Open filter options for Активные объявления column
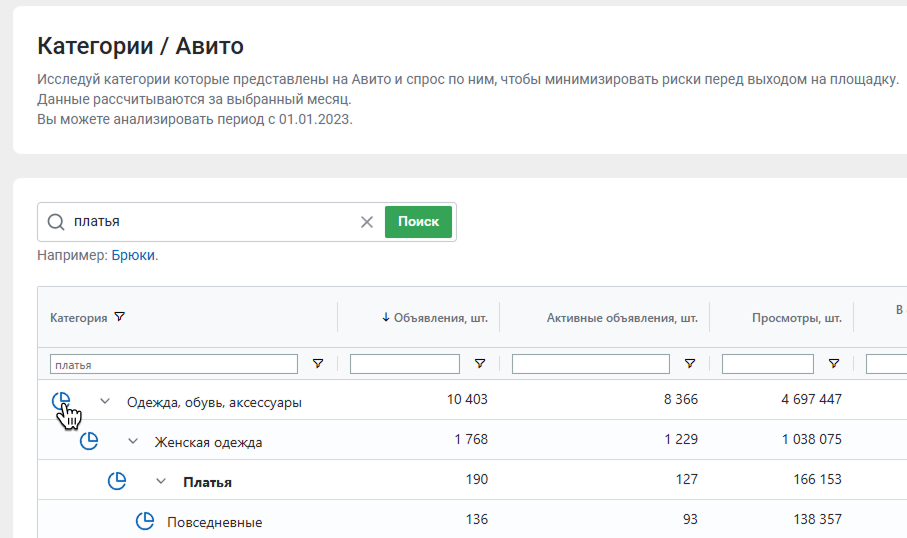907x538 pixels. [x=690, y=363]
